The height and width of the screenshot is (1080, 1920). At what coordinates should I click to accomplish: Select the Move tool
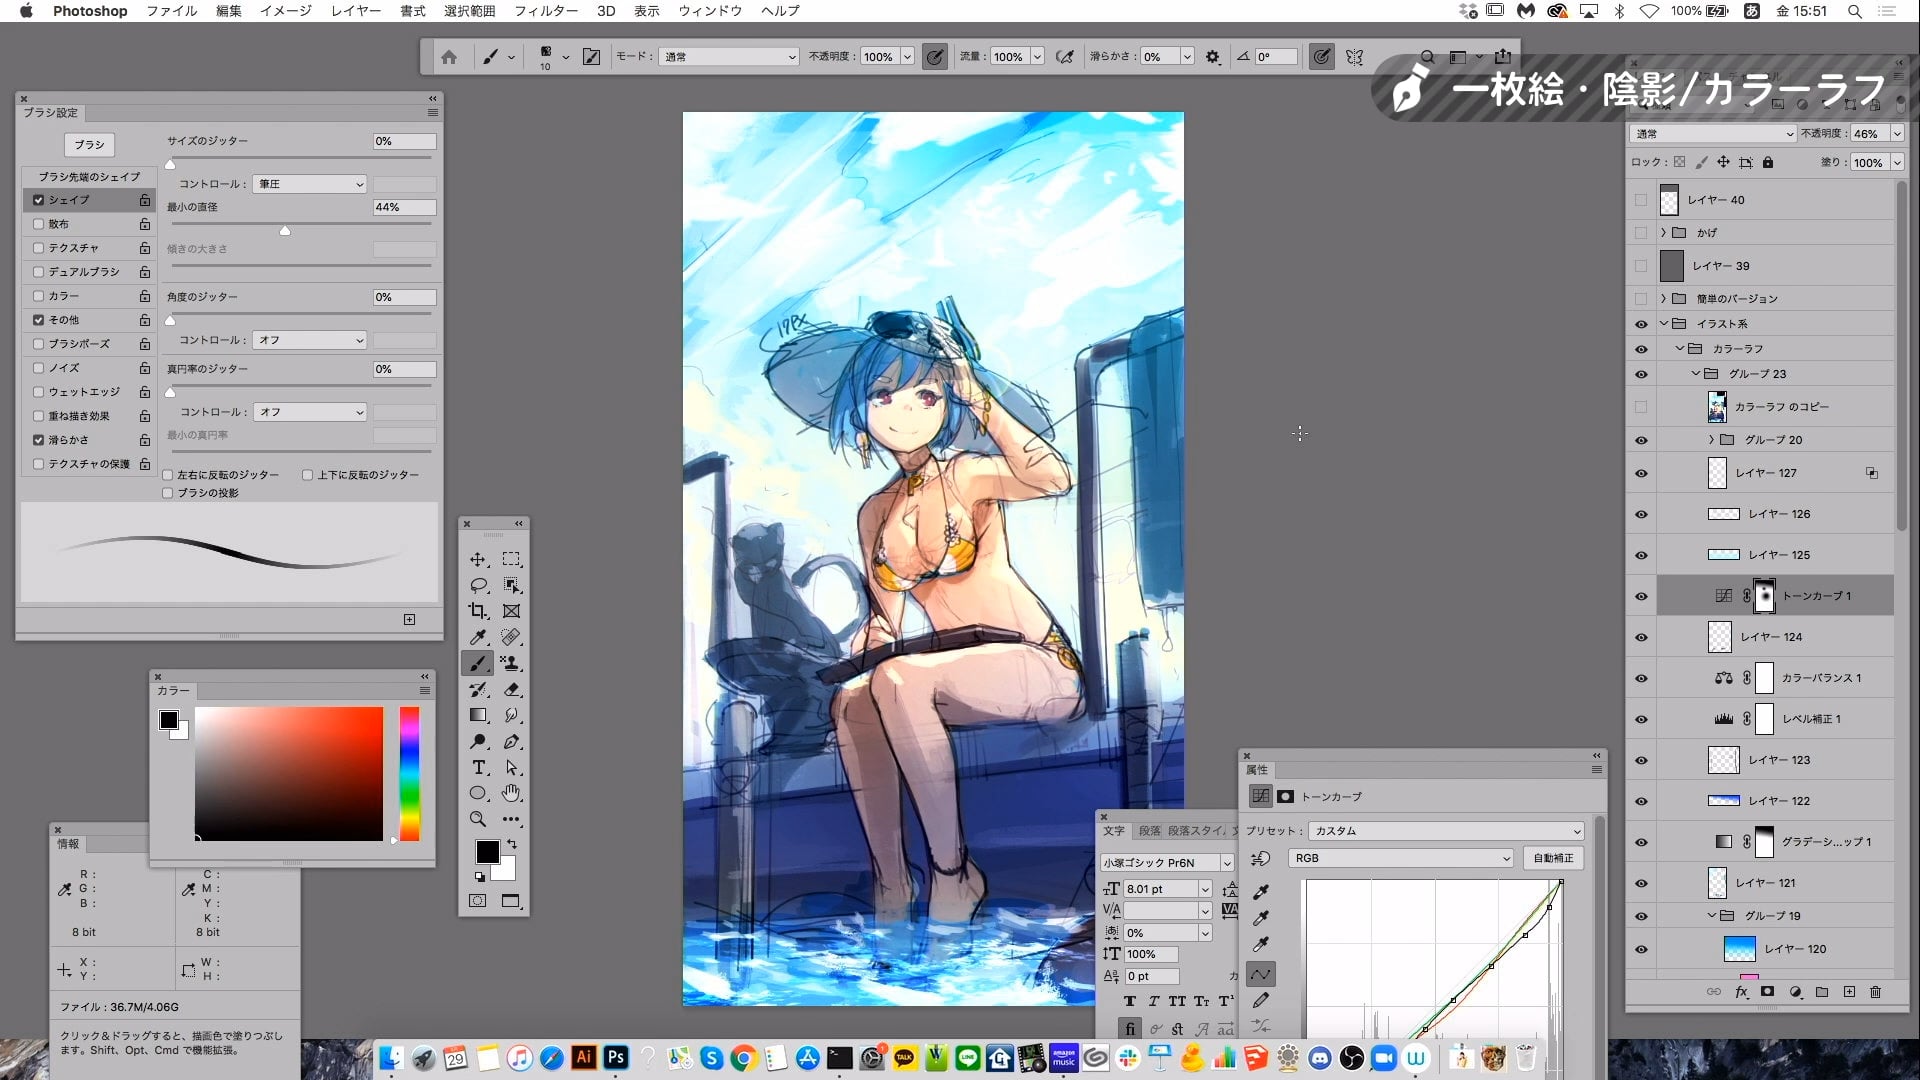coord(478,559)
